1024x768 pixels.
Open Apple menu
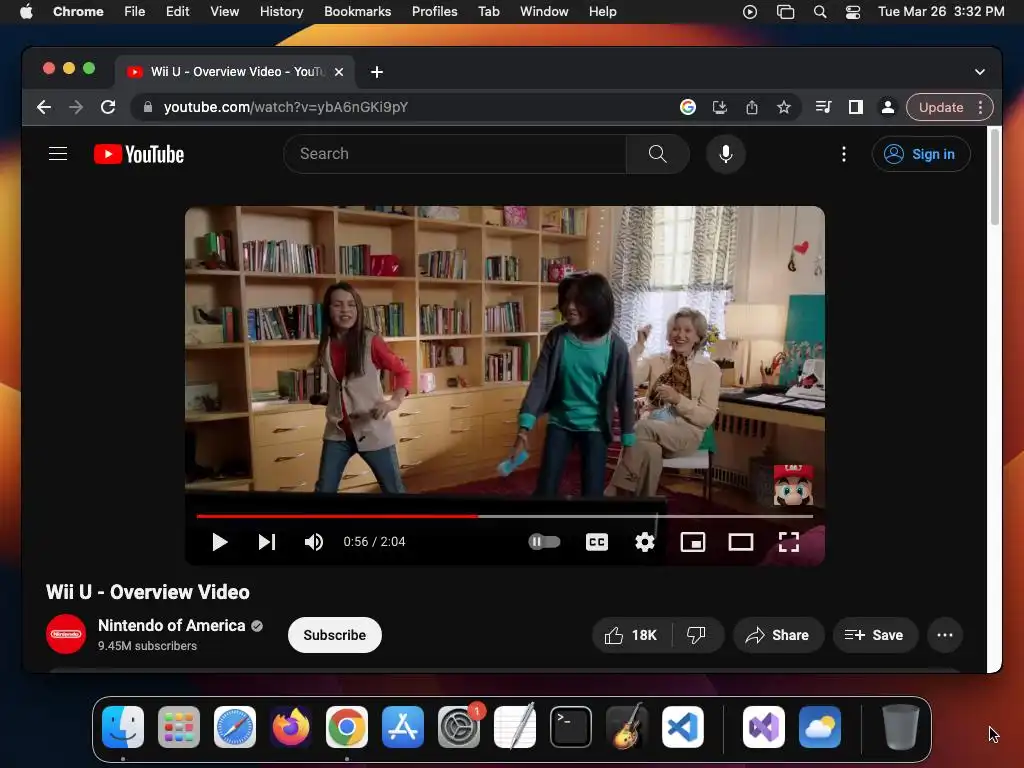coord(26,12)
